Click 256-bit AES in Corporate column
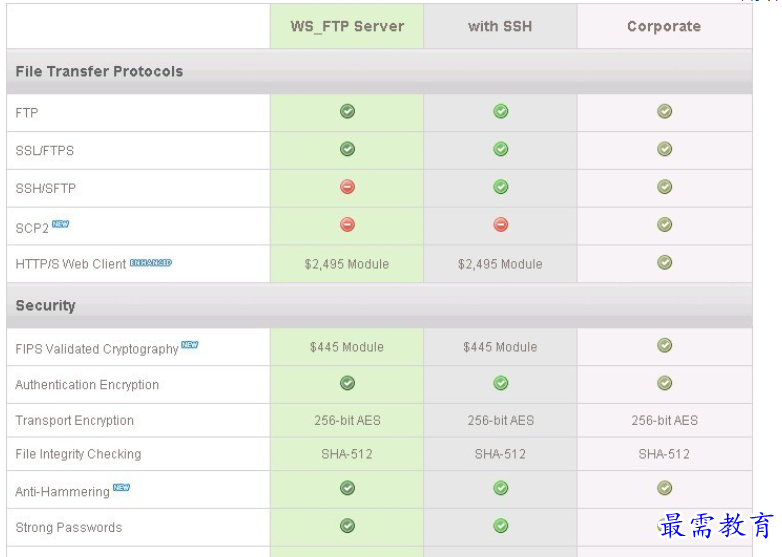The width and height of the screenshot is (782, 557). coord(664,421)
